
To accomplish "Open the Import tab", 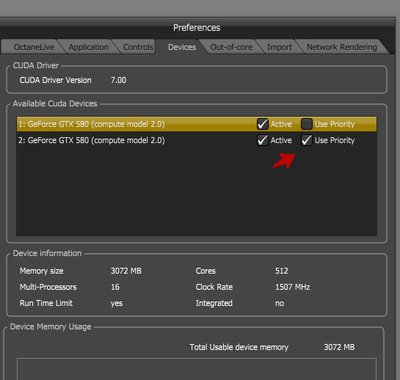I will 279,47.
